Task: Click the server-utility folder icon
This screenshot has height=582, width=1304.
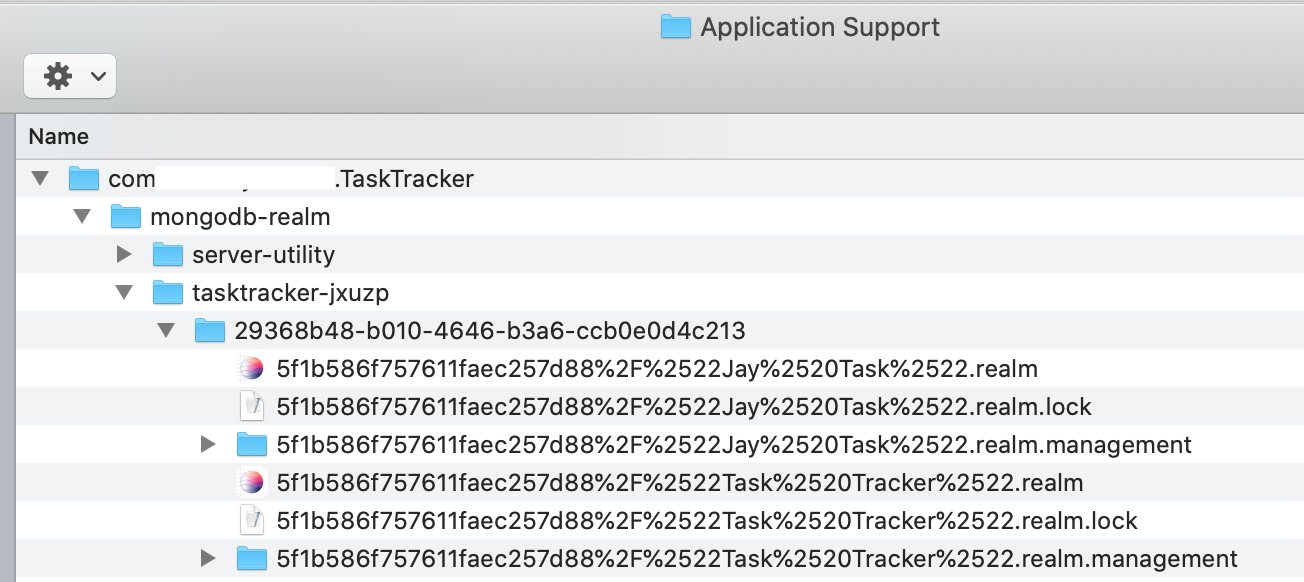Action: tap(168, 255)
